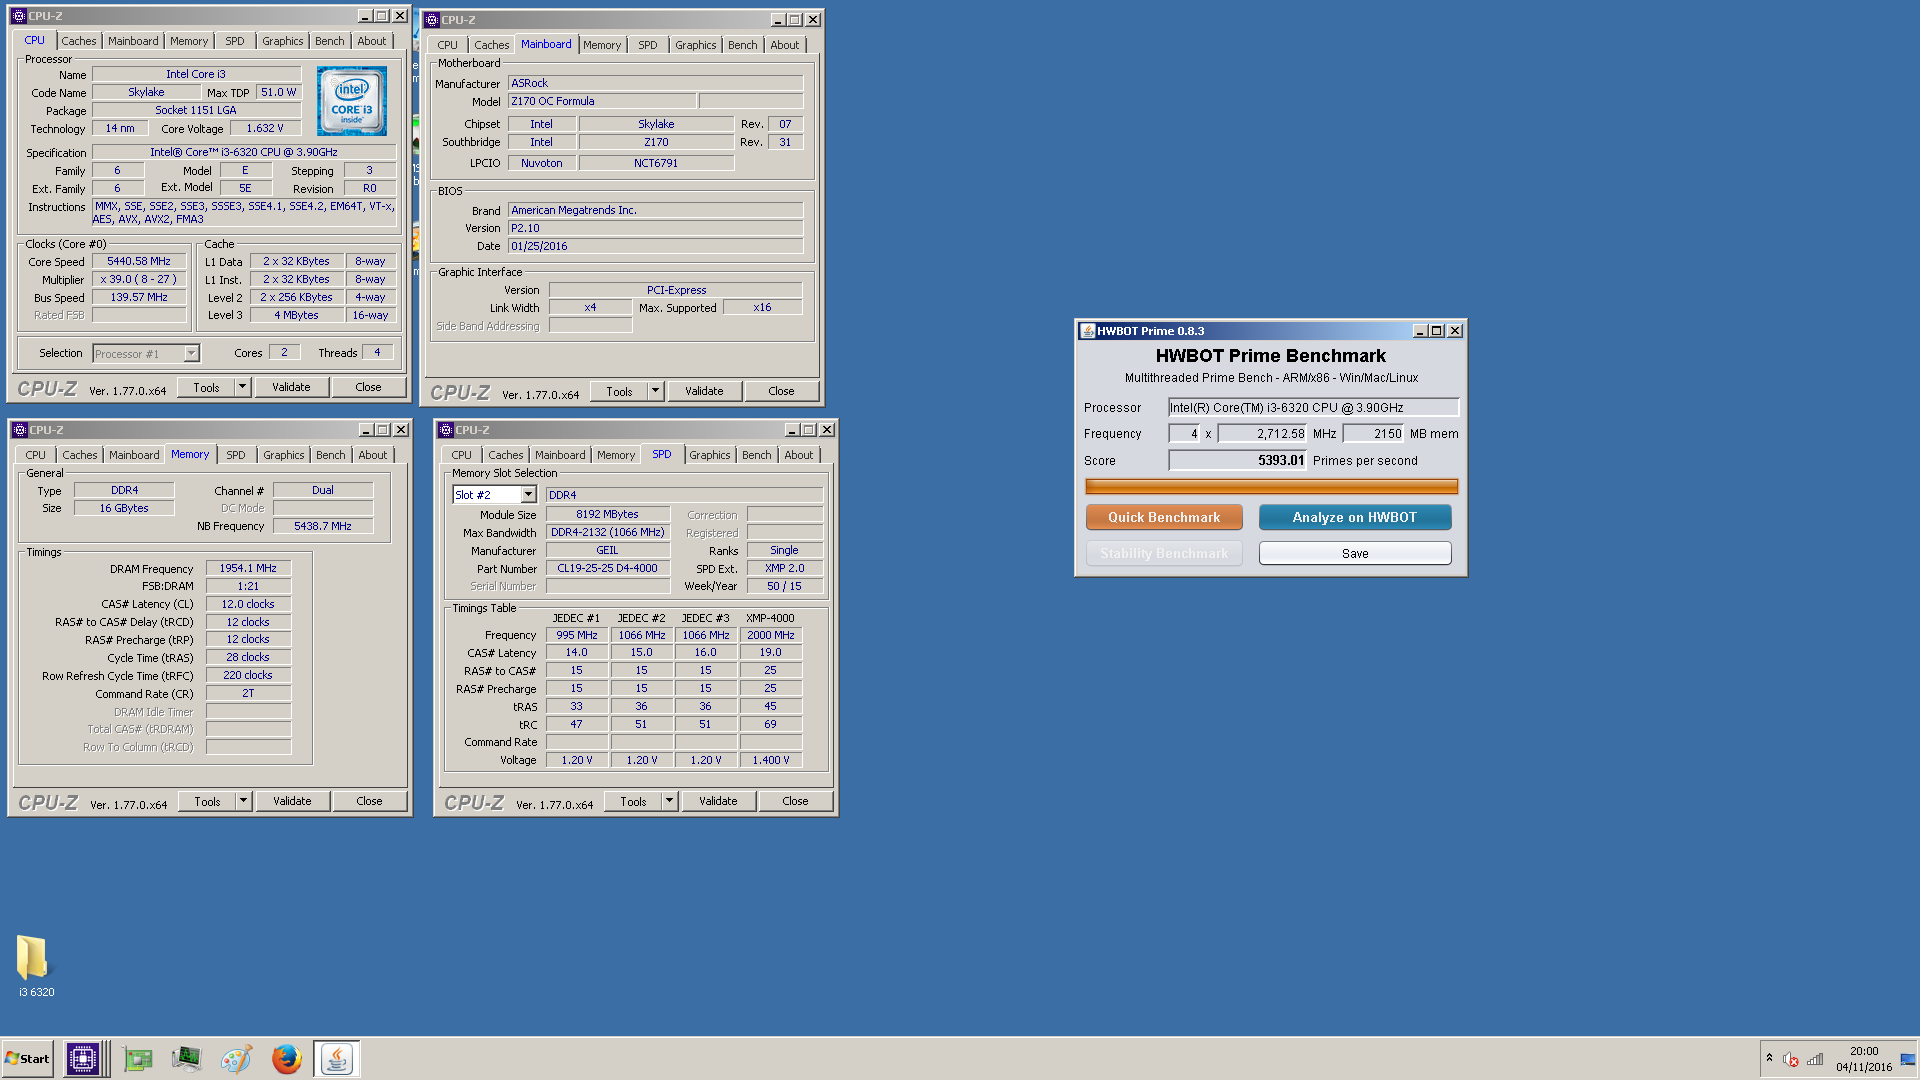Click the XMP-4000 frequency 2000 MHz cell

[770, 635]
